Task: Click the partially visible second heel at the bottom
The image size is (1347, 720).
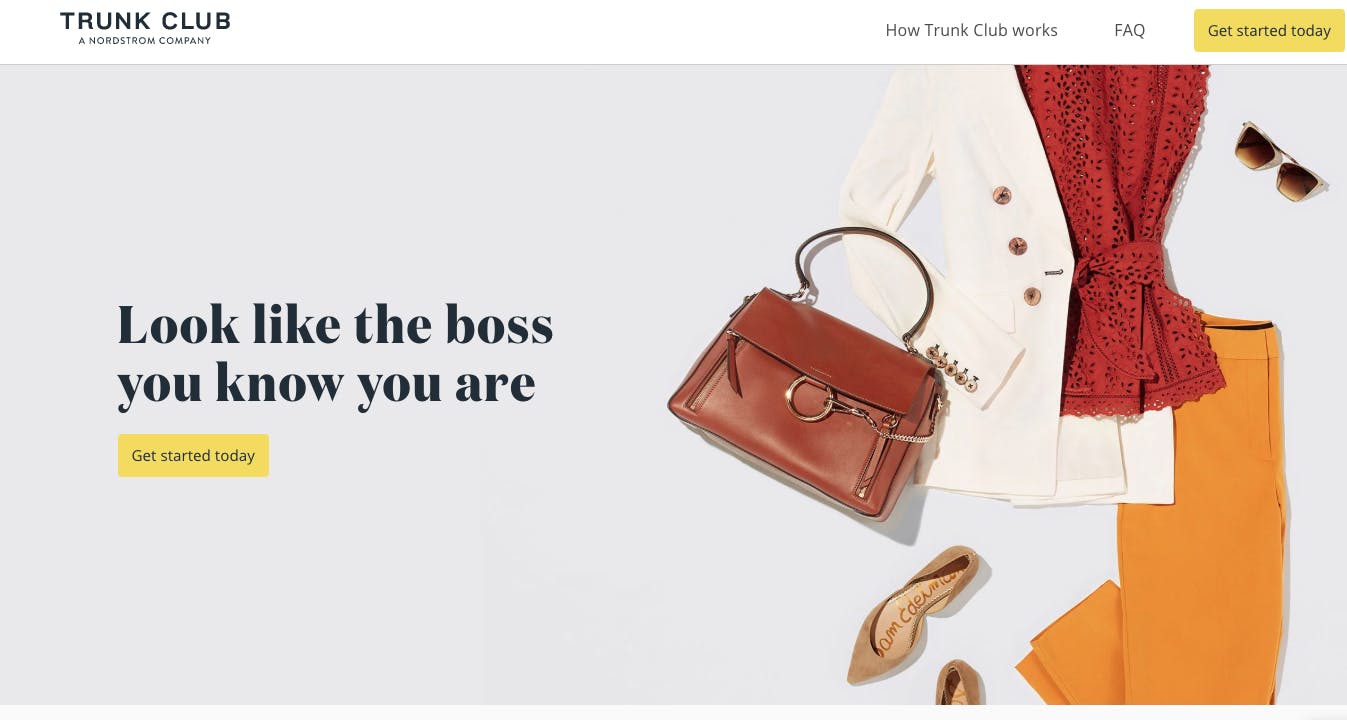Action: tap(960, 683)
